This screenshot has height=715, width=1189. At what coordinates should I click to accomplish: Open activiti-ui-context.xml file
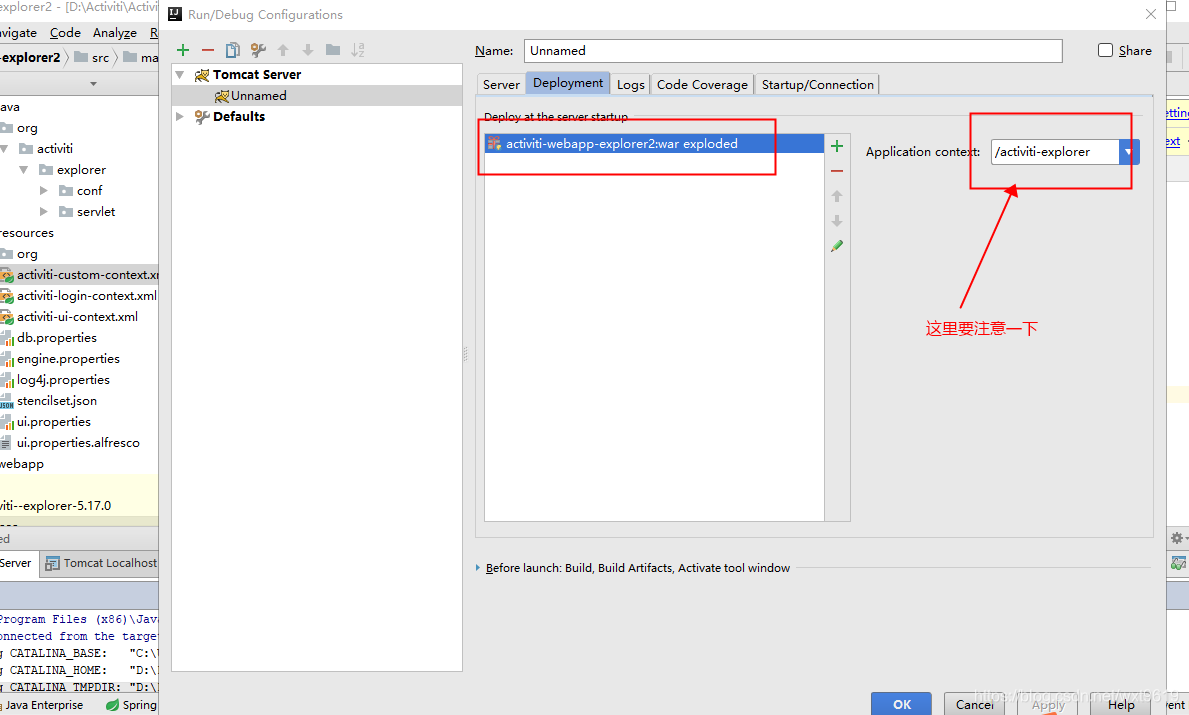69,316
